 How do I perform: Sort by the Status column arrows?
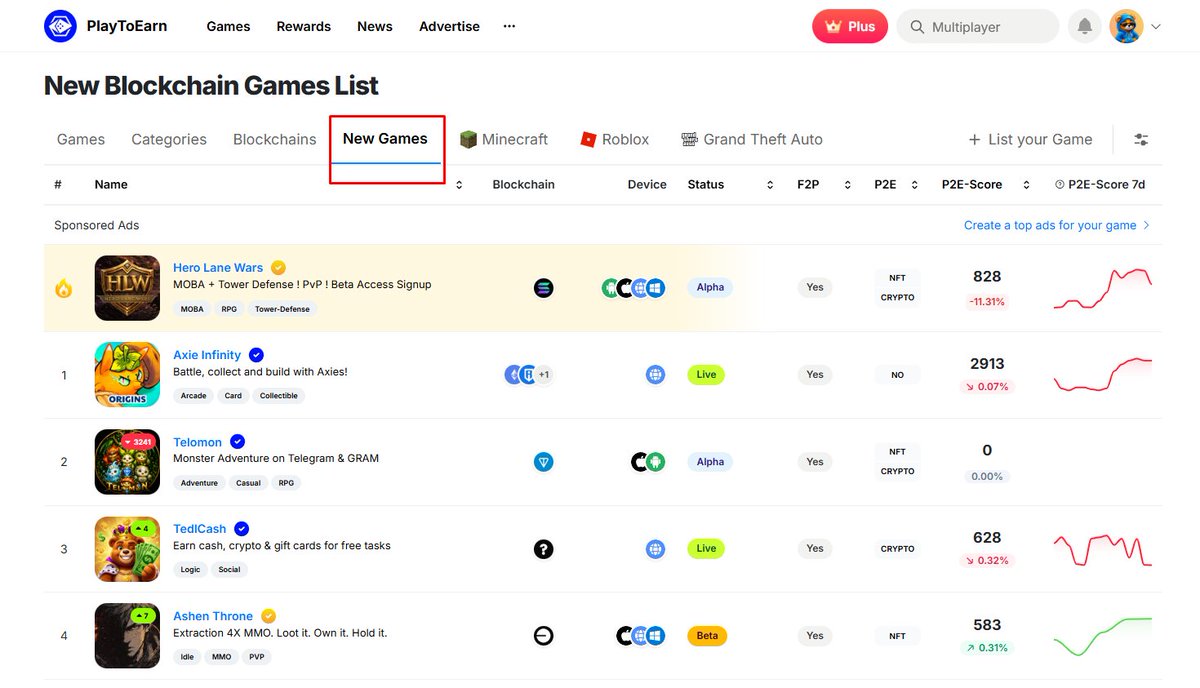pyautogui.click(x=770, y=185)
